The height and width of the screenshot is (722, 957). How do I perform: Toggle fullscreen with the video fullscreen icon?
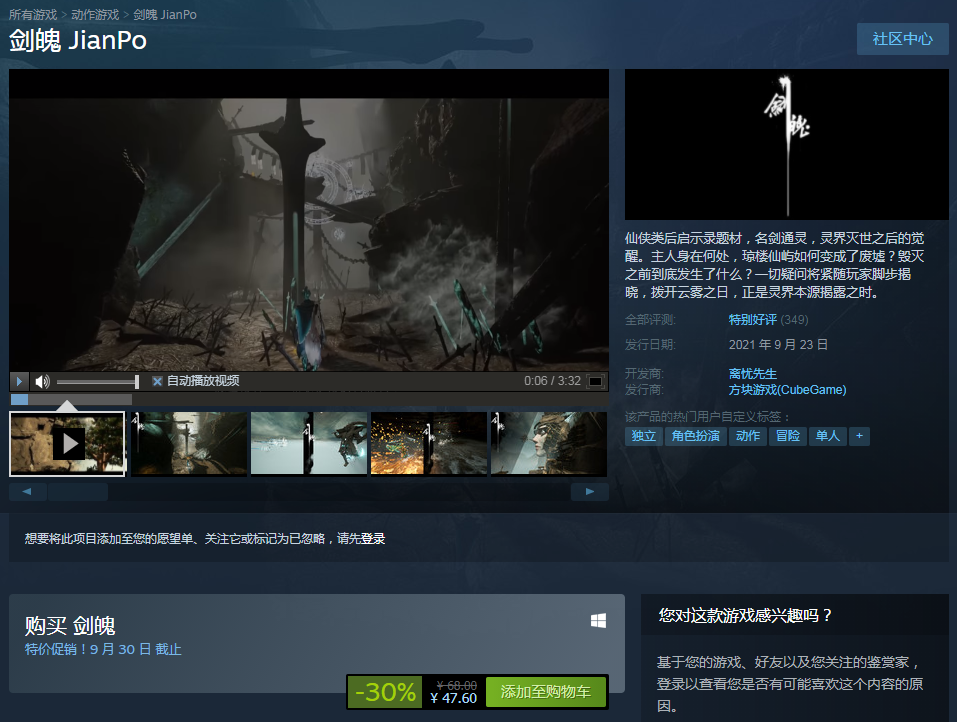tap(595, 381)
